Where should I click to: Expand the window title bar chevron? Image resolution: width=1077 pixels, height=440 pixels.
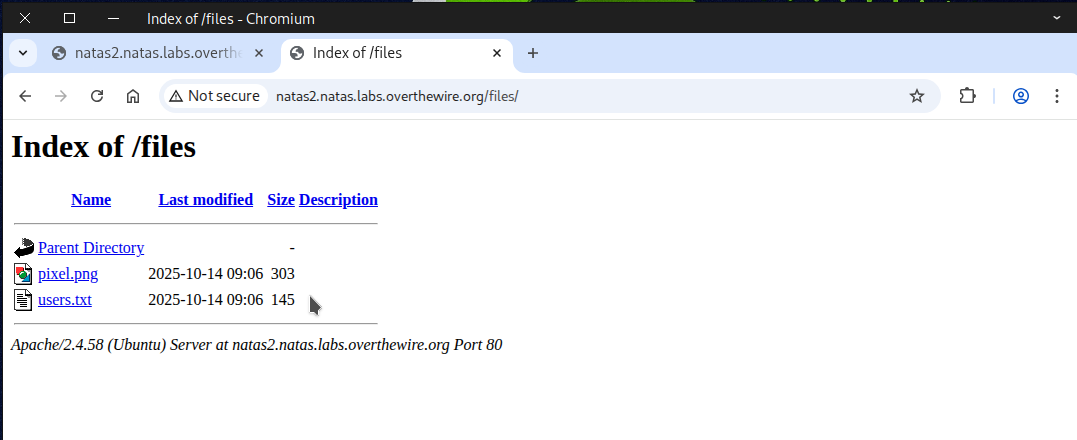[1057, 18]
